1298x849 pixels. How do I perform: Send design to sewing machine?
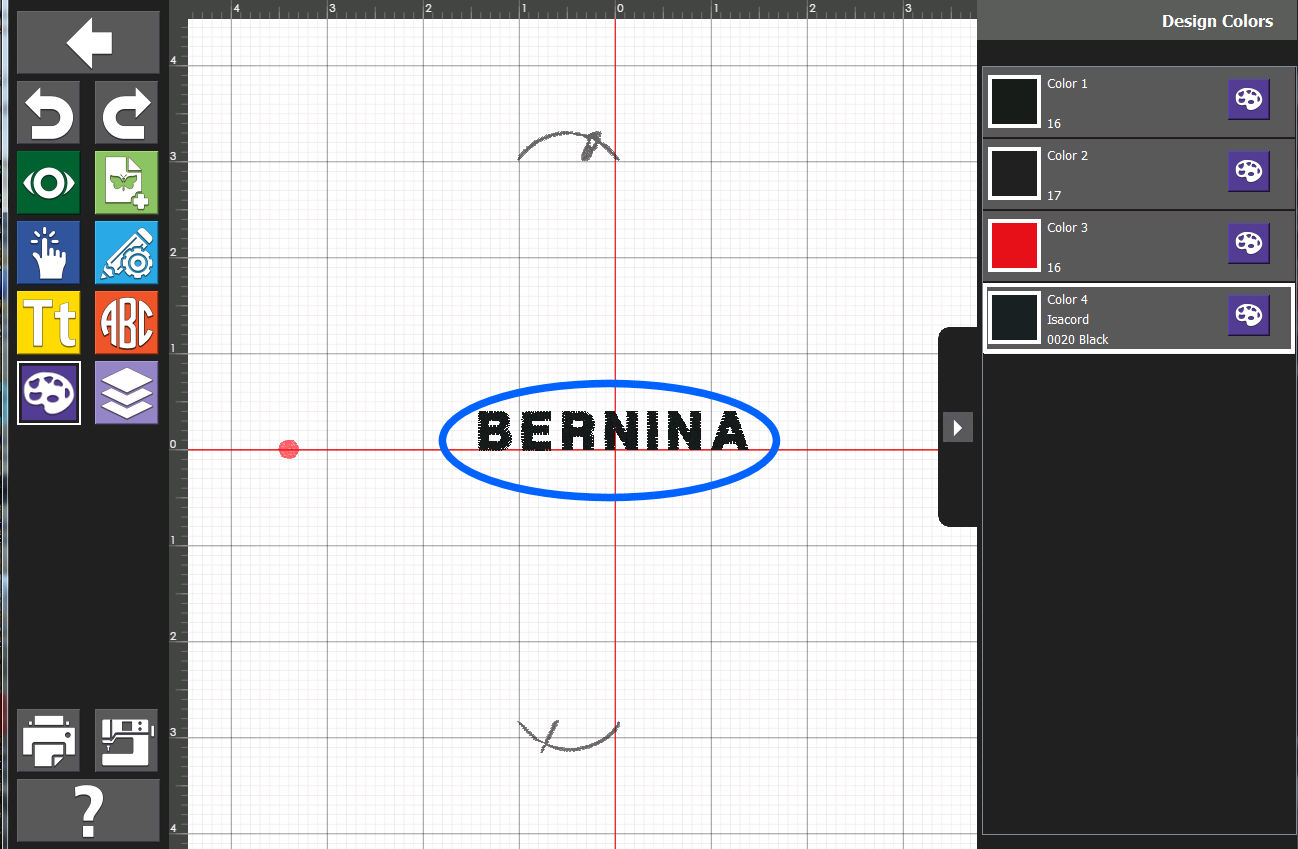click(126, 740)
